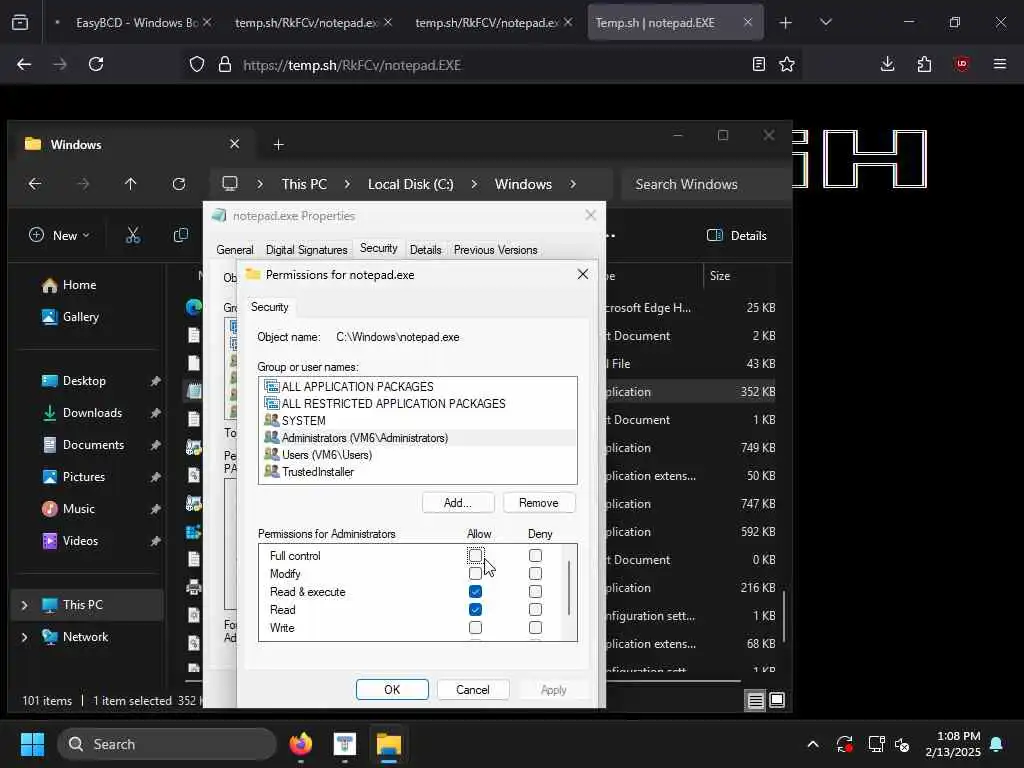Select Users (VM6\Users) entry
This screenshot has width=1024, height=768.
(x=417, y=455)
